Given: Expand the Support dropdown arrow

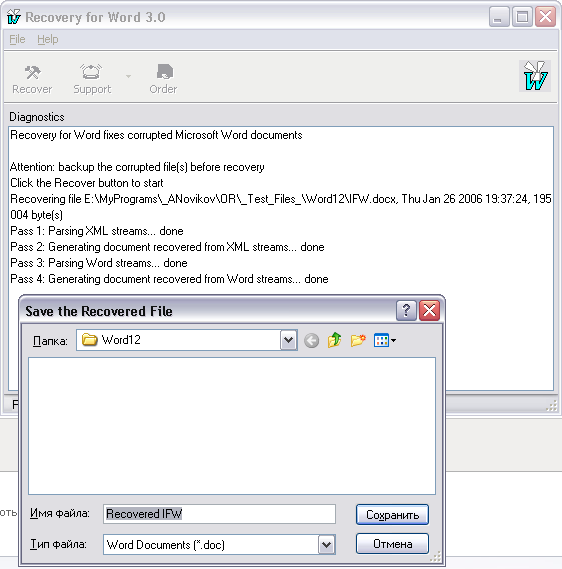Looking at the screenshot, I should [128, 77].
